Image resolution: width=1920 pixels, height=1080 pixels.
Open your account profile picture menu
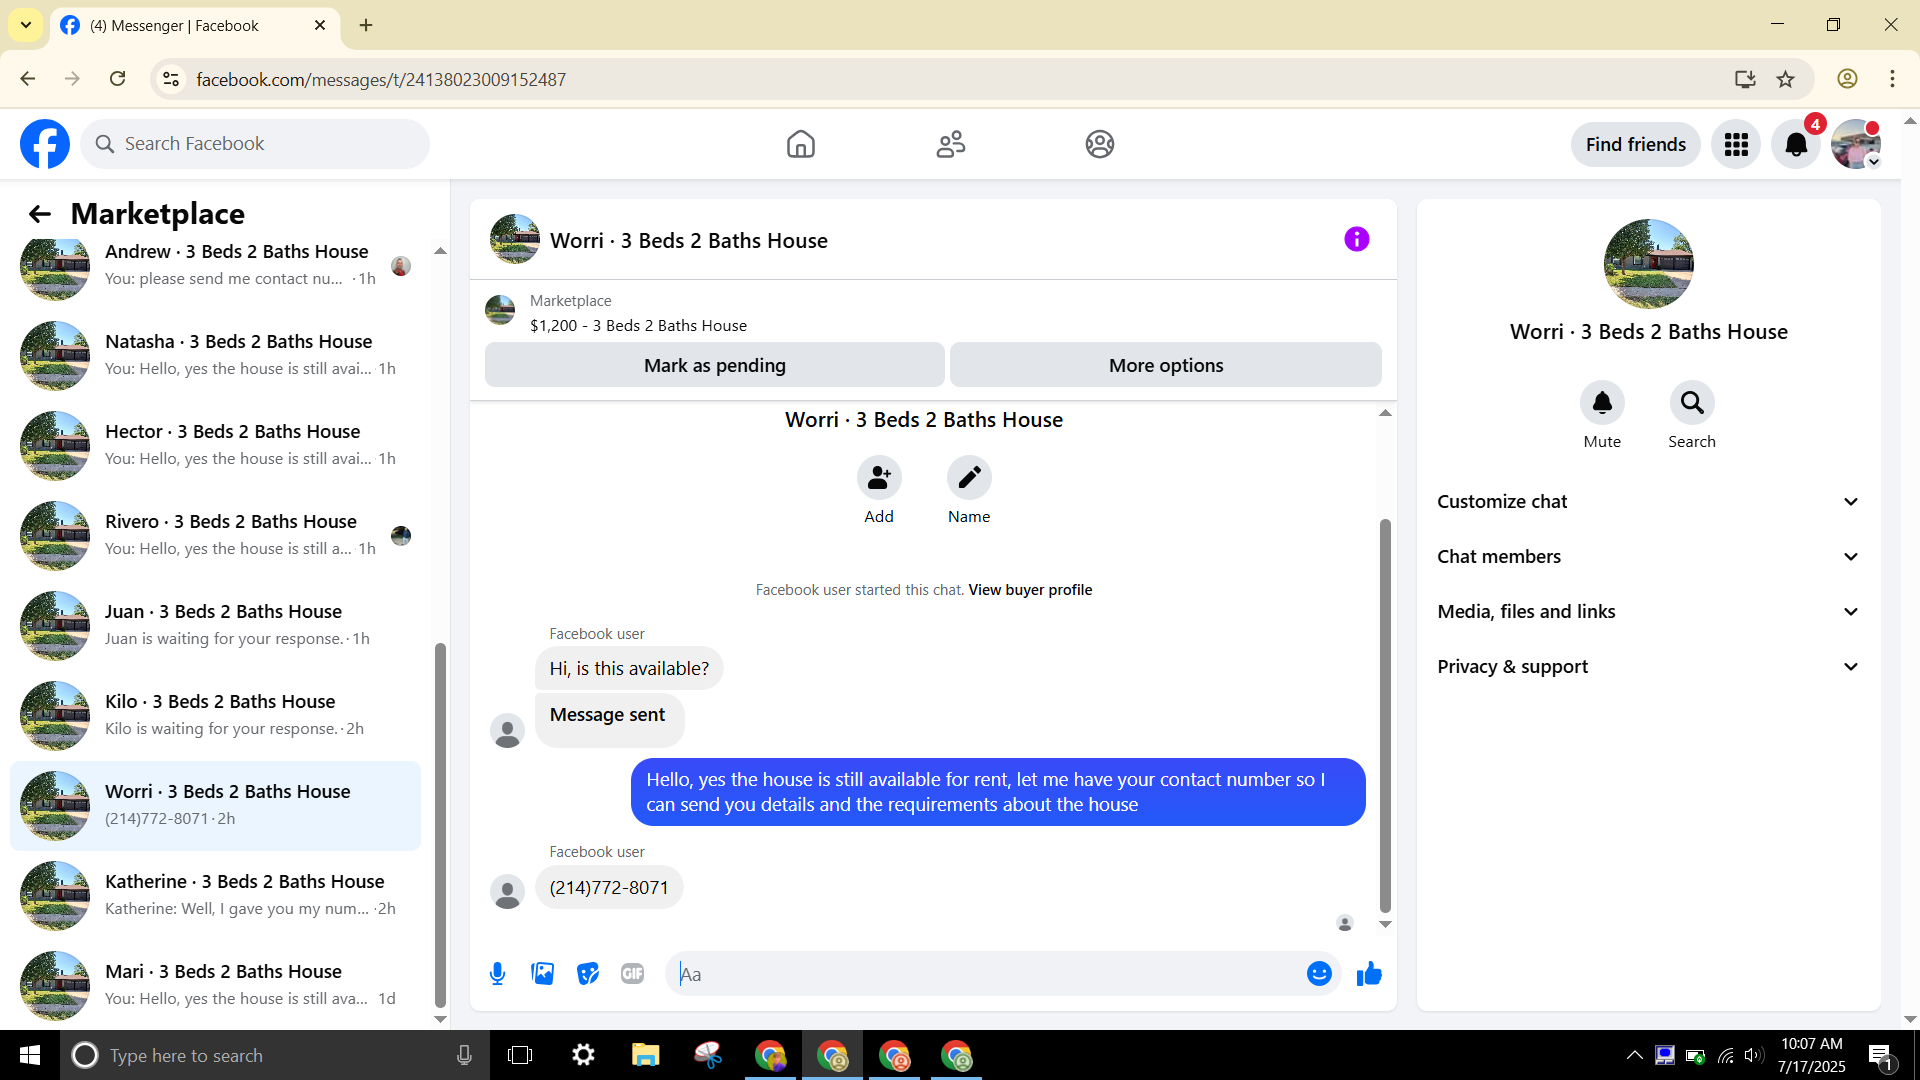[1856, 145]
